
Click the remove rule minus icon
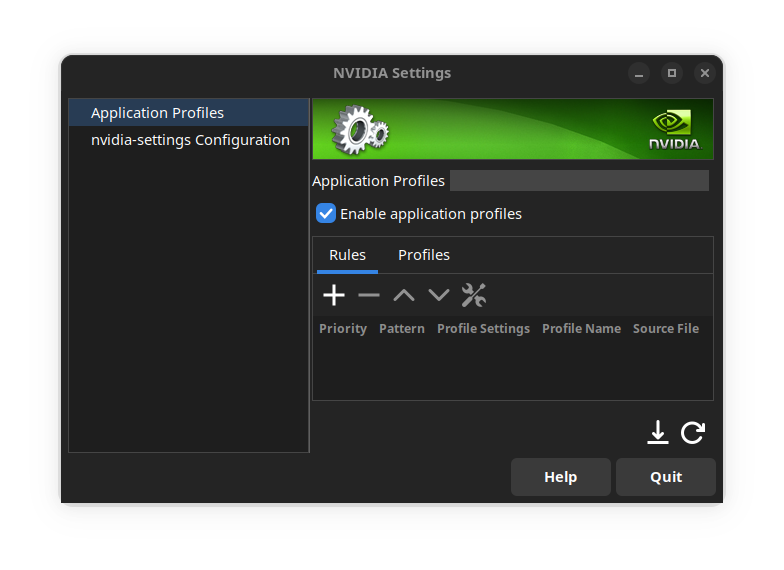(369, 295)
